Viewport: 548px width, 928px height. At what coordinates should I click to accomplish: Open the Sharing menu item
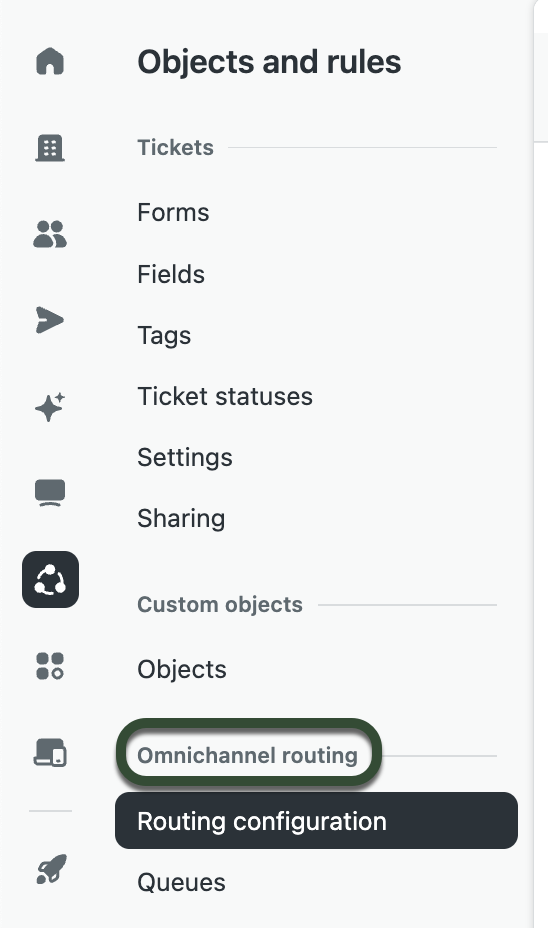[x=181, y=518]
